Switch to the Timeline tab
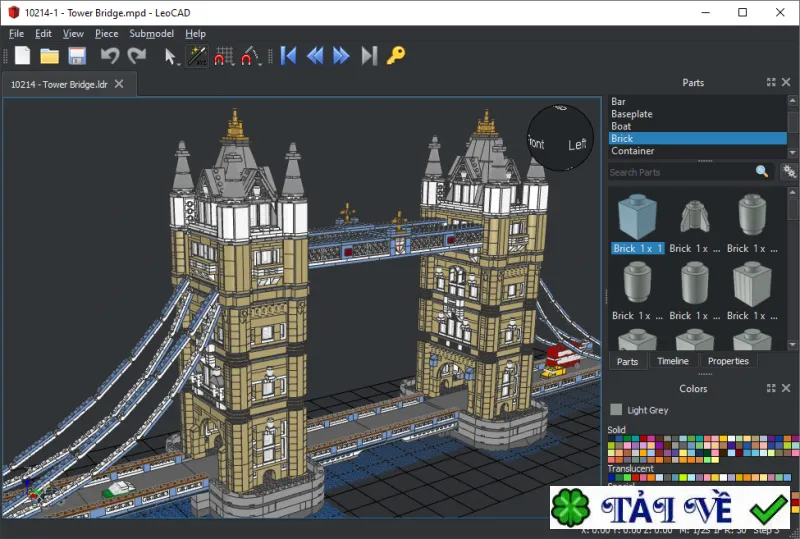 [673, 361]
